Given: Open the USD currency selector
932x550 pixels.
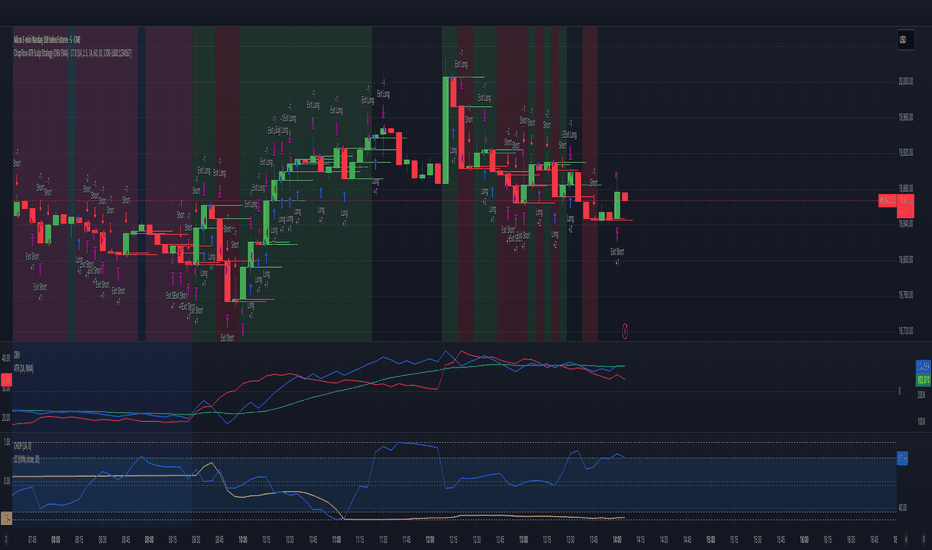Looking at the screenshot, I should click(x=905, y=40).
